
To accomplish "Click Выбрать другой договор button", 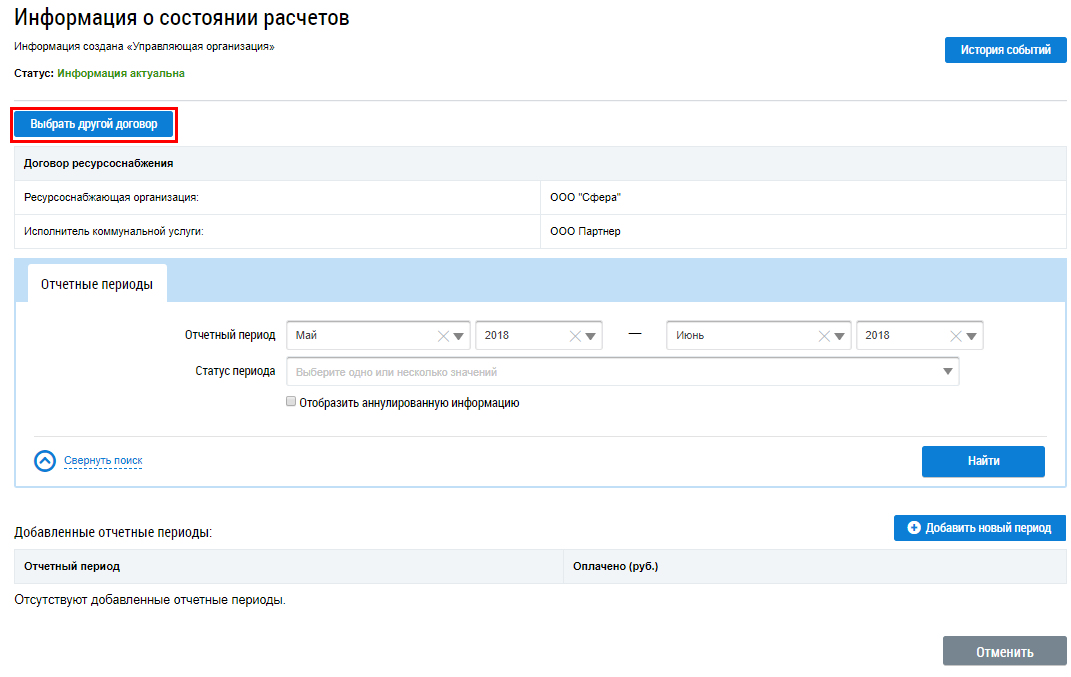I will click(x=94, y=124).
